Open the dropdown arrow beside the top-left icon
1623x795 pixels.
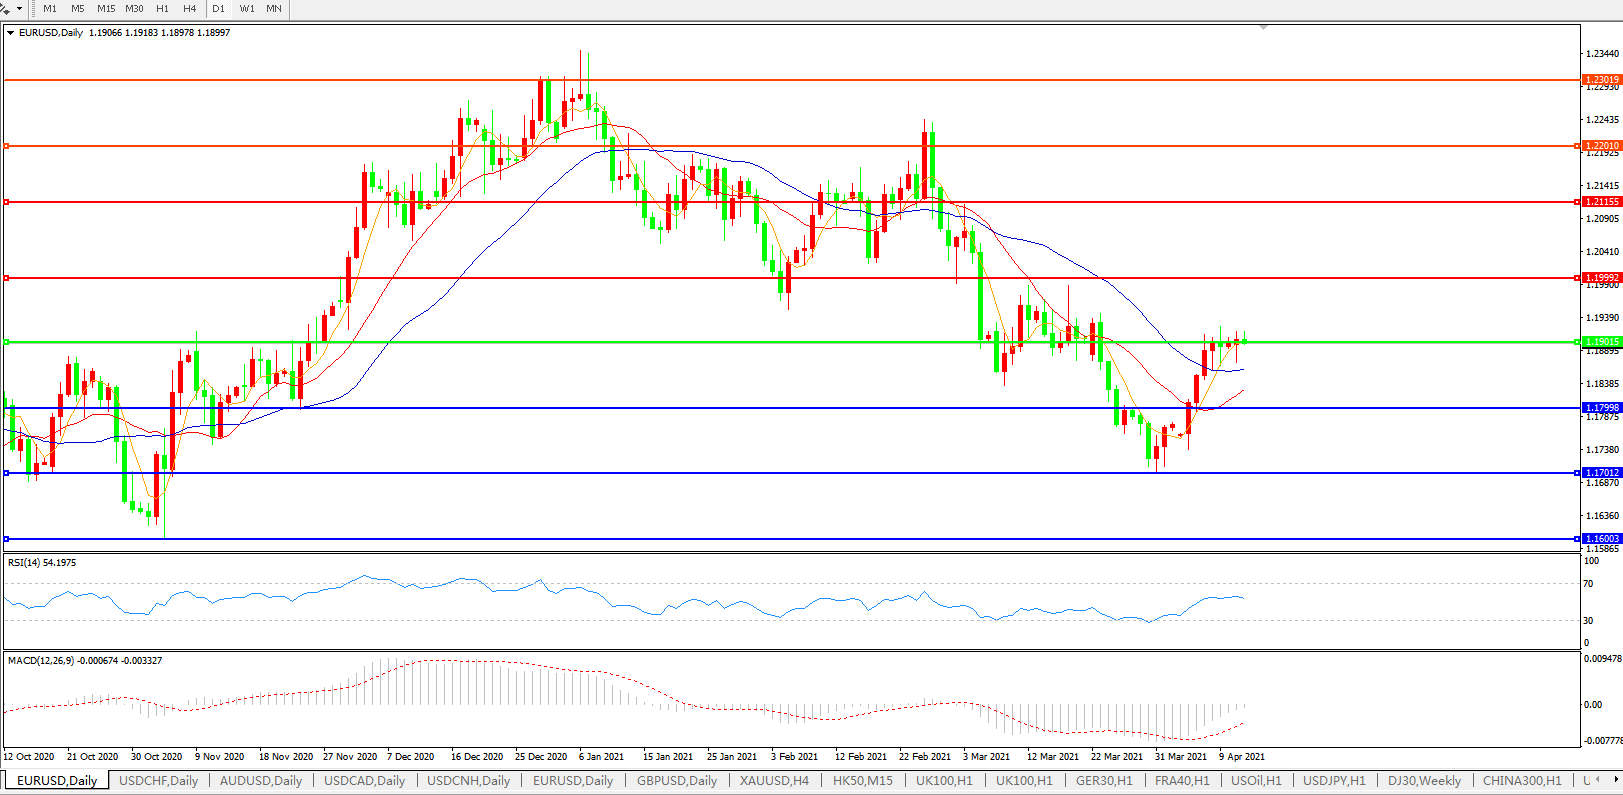pos(19,8)
